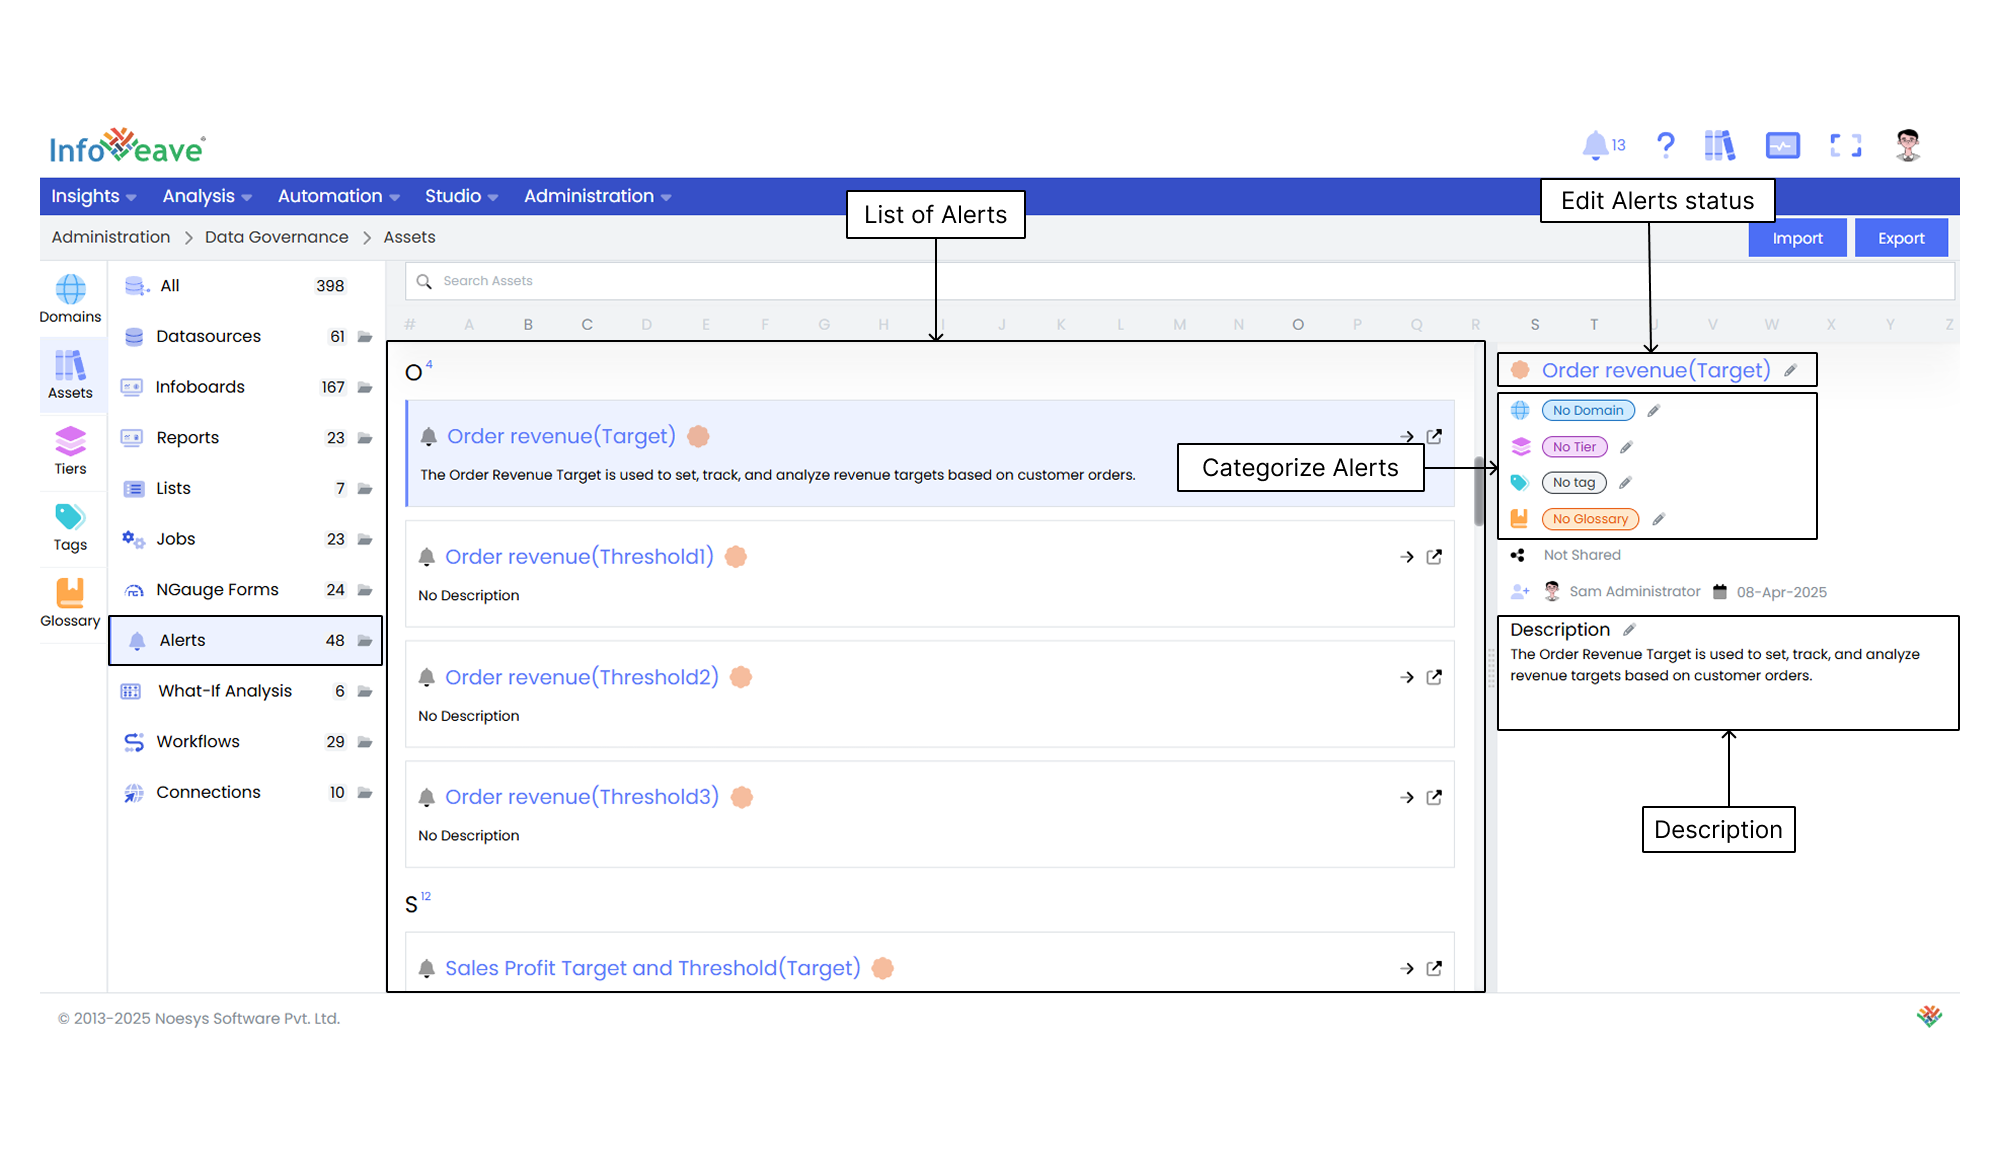Expand the Analysis menu
The height and width of the screenshot is (1160, 2000).
pos(207,196)
